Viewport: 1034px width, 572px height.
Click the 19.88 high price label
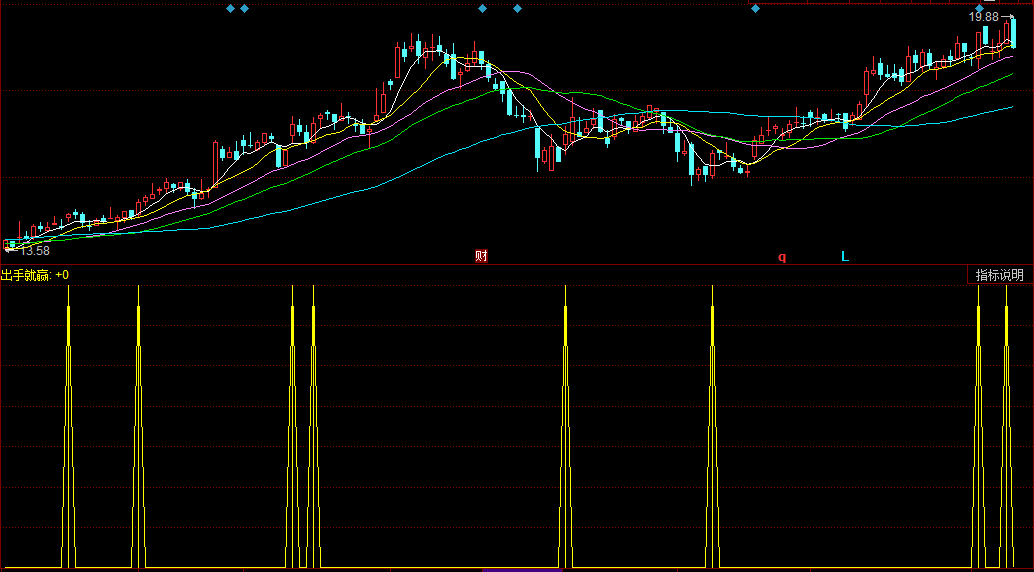tap(983, 17)
